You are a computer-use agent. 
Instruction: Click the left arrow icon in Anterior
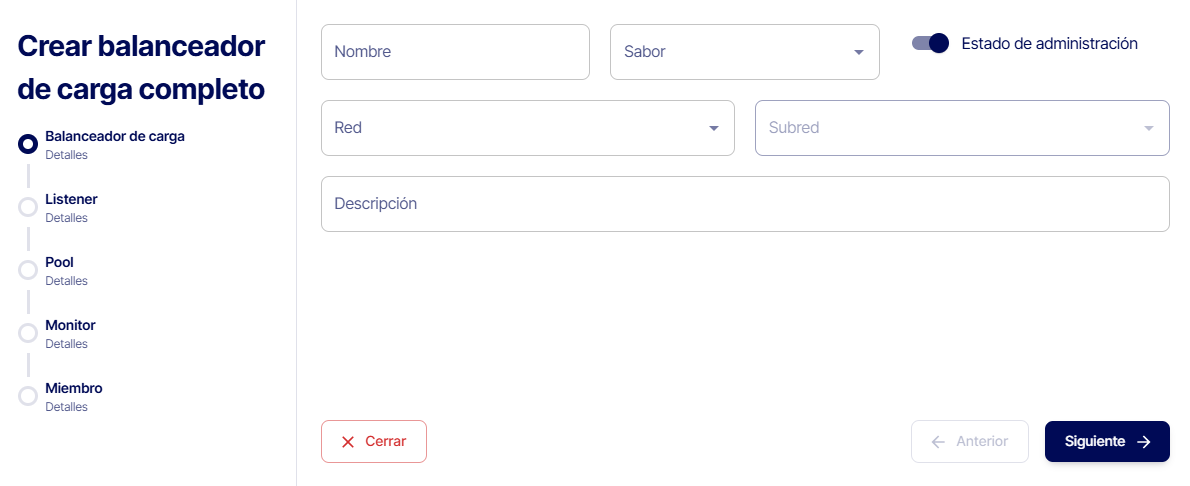(x=938, y=442)
